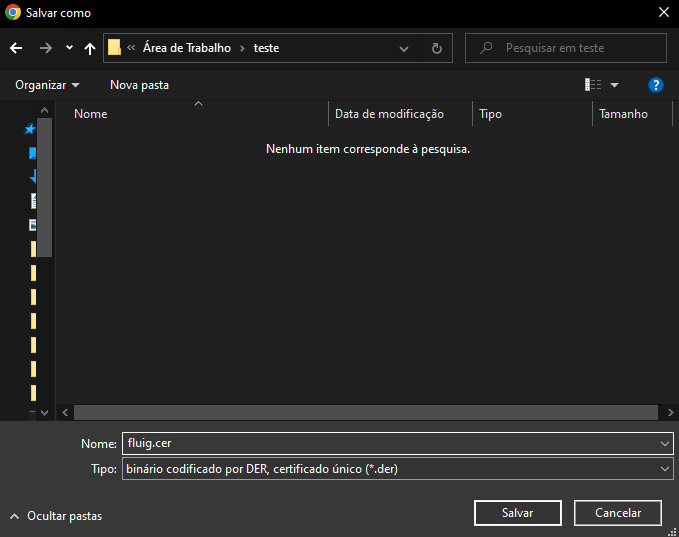
Task: Open previous locations dropdown in address bar
Action: 404,49
